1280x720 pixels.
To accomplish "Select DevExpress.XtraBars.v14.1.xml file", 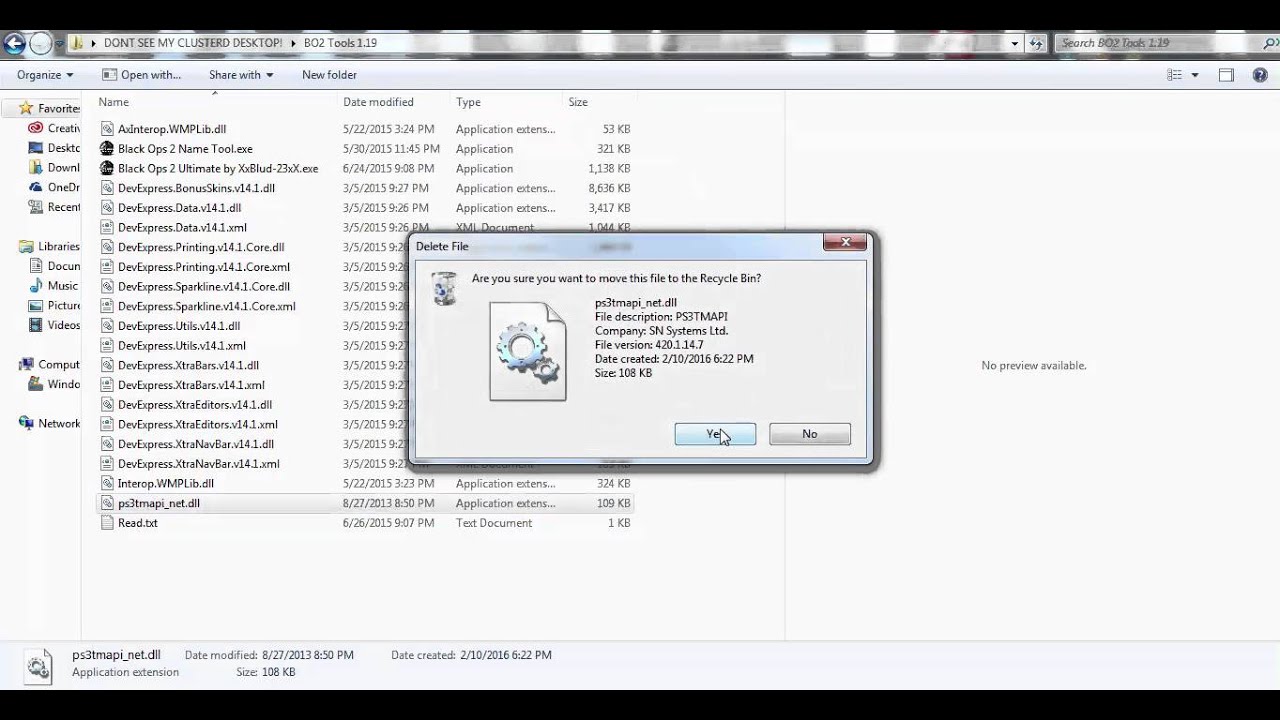I will pyautogui.click(x=191, y=385).
